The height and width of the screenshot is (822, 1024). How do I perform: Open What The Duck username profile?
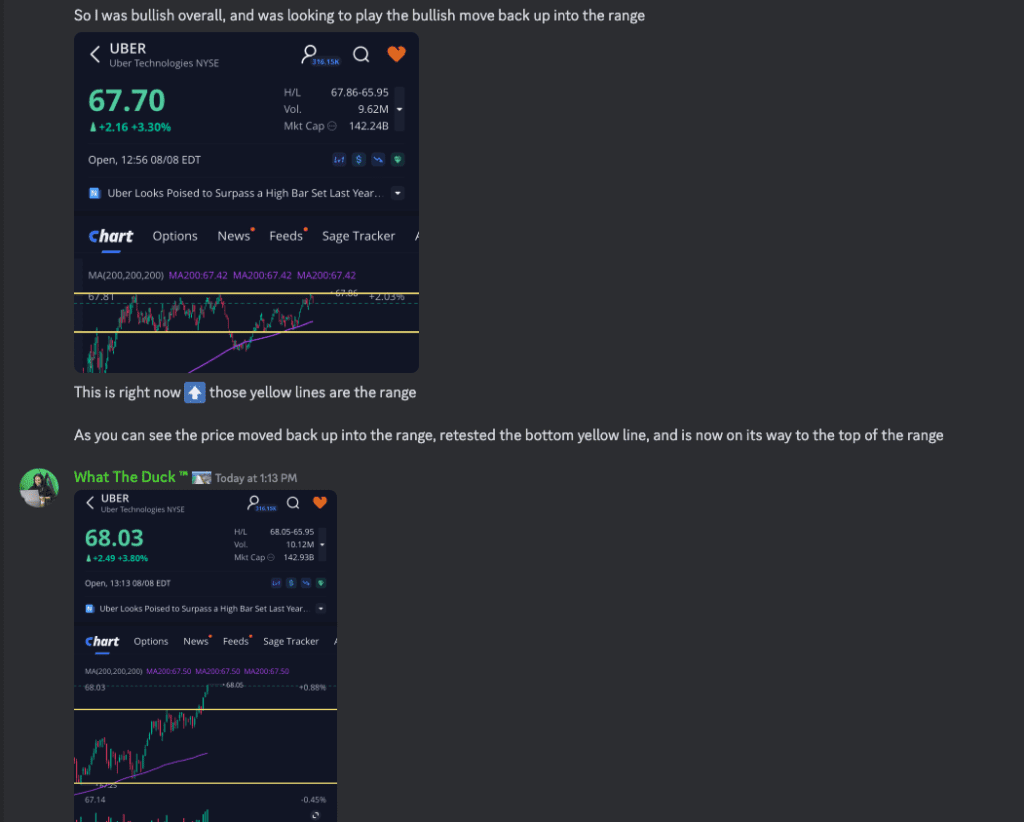[131, 477]
